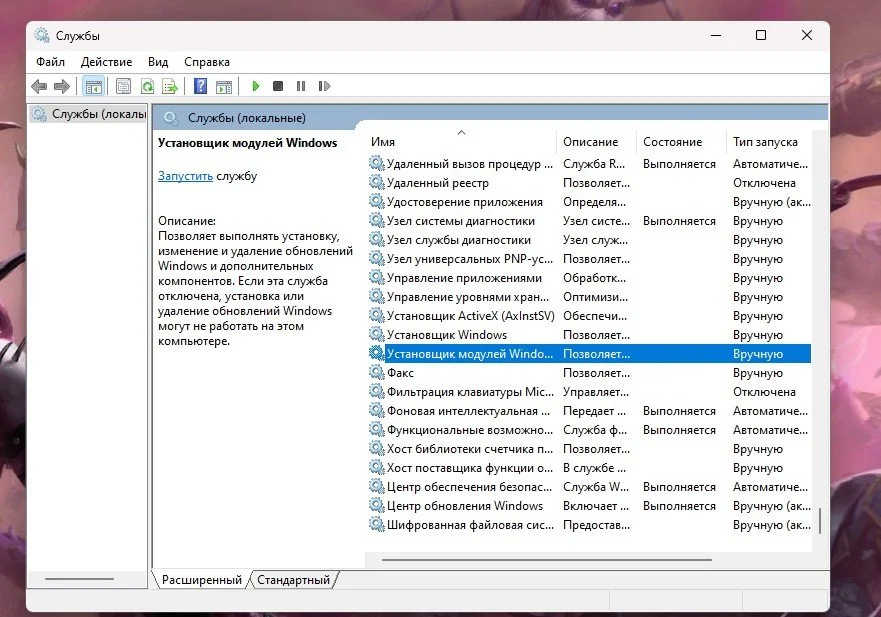
Task: Open the Справка menu
Action: point(207,62)
